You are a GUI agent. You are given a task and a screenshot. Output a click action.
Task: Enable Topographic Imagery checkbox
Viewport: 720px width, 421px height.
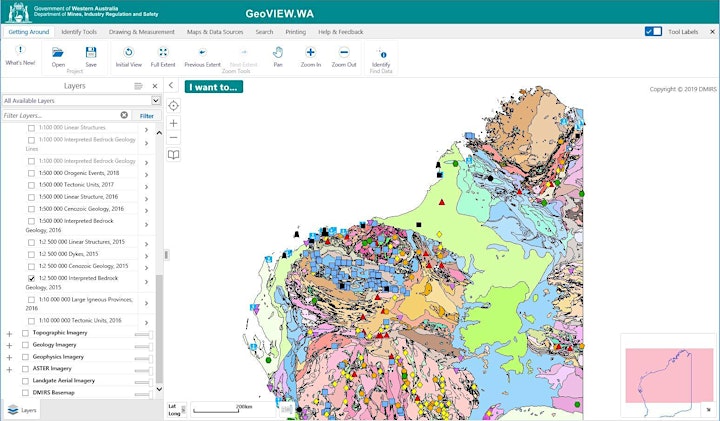pos(25,333)
